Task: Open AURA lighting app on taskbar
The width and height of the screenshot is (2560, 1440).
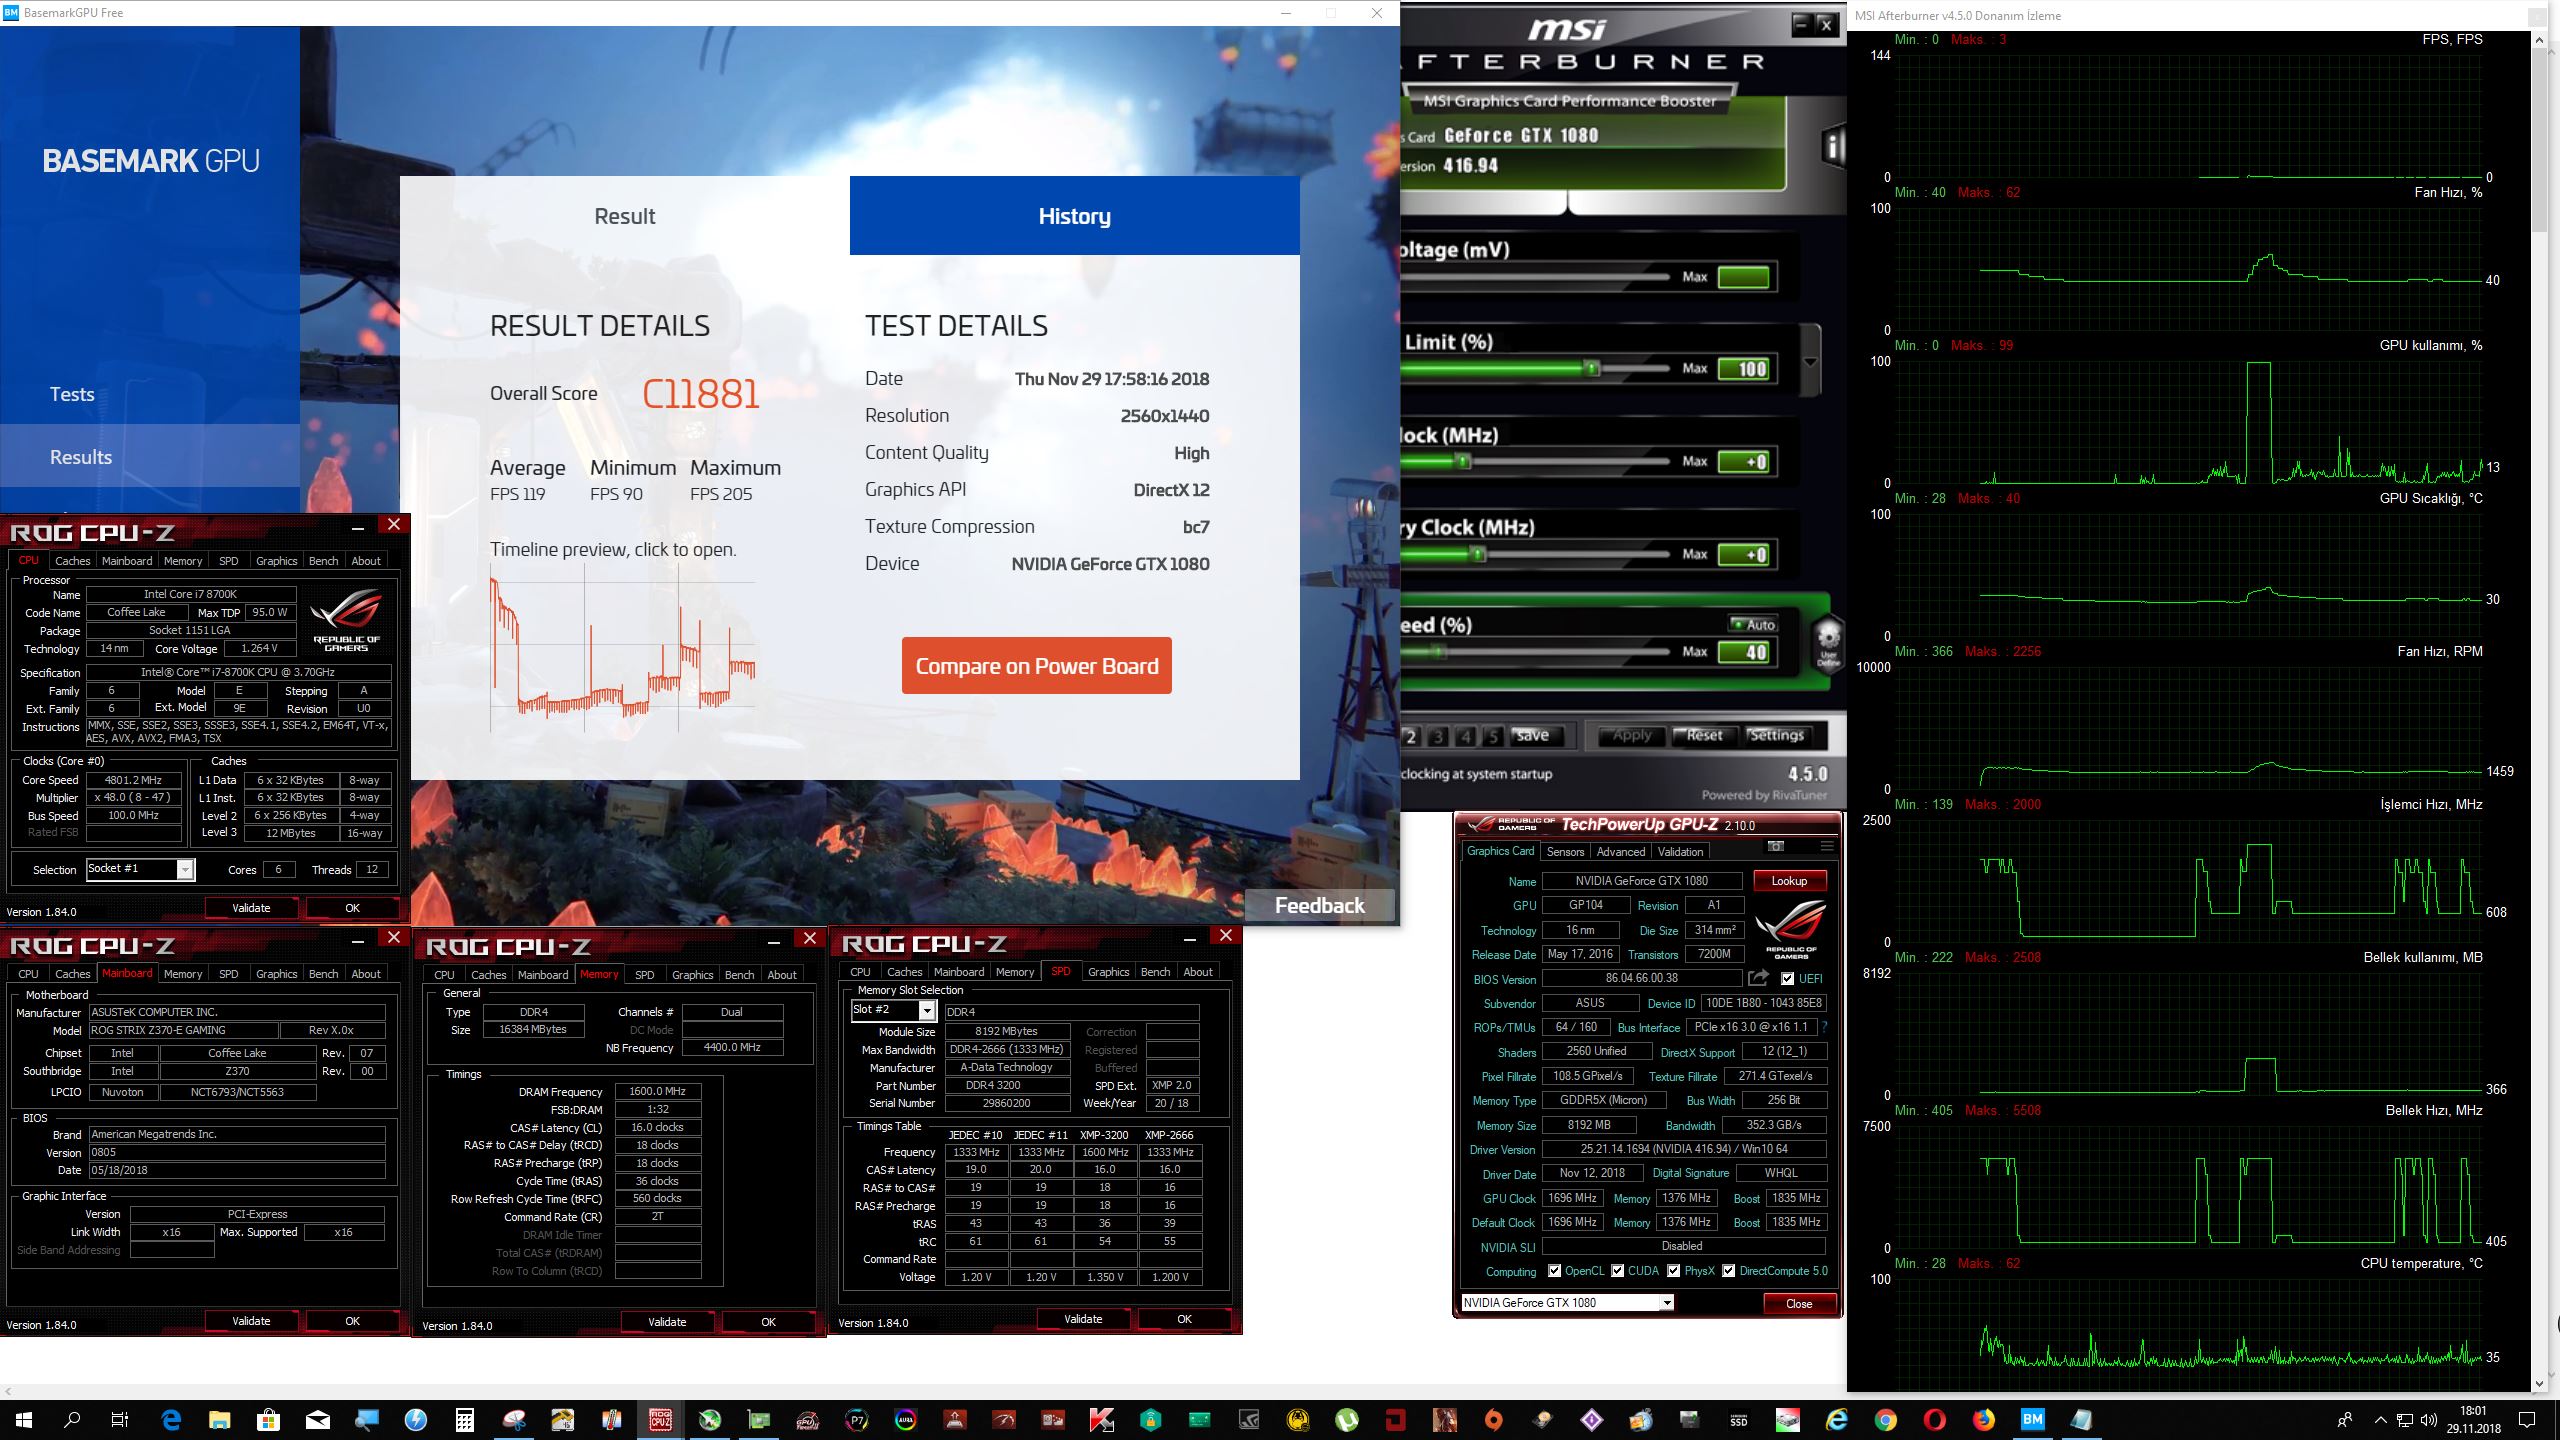Action: click(906, 1419)
